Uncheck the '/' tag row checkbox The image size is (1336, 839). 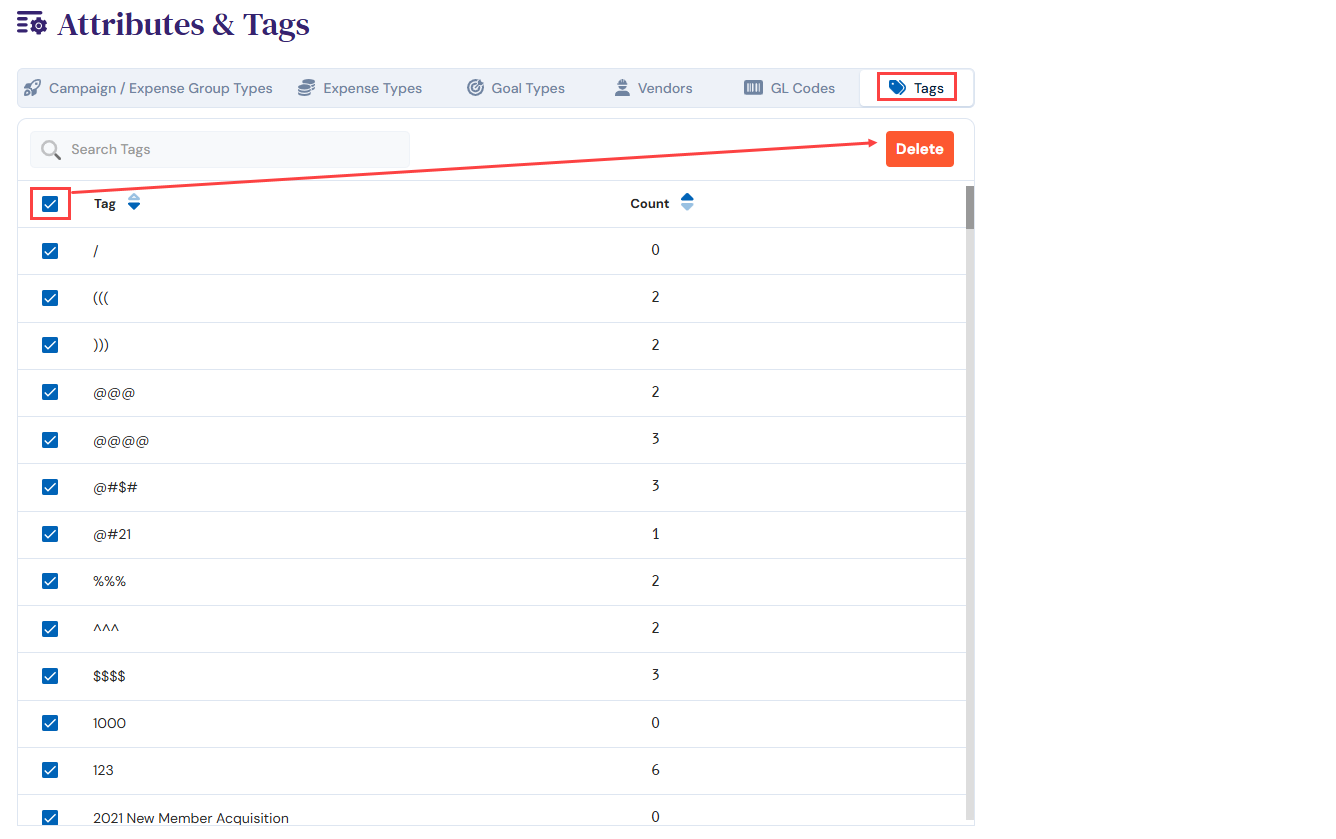(50, 251)
